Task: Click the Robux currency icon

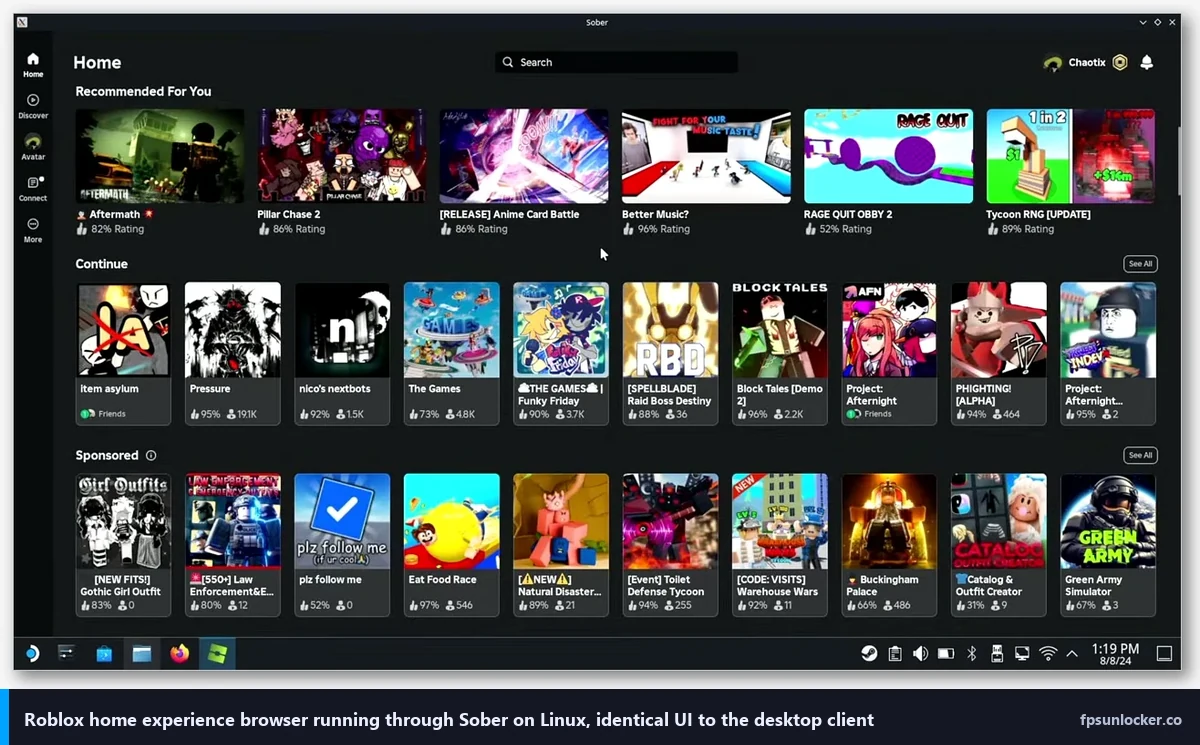Action: pyautogui.click(x=1120, y=62)
